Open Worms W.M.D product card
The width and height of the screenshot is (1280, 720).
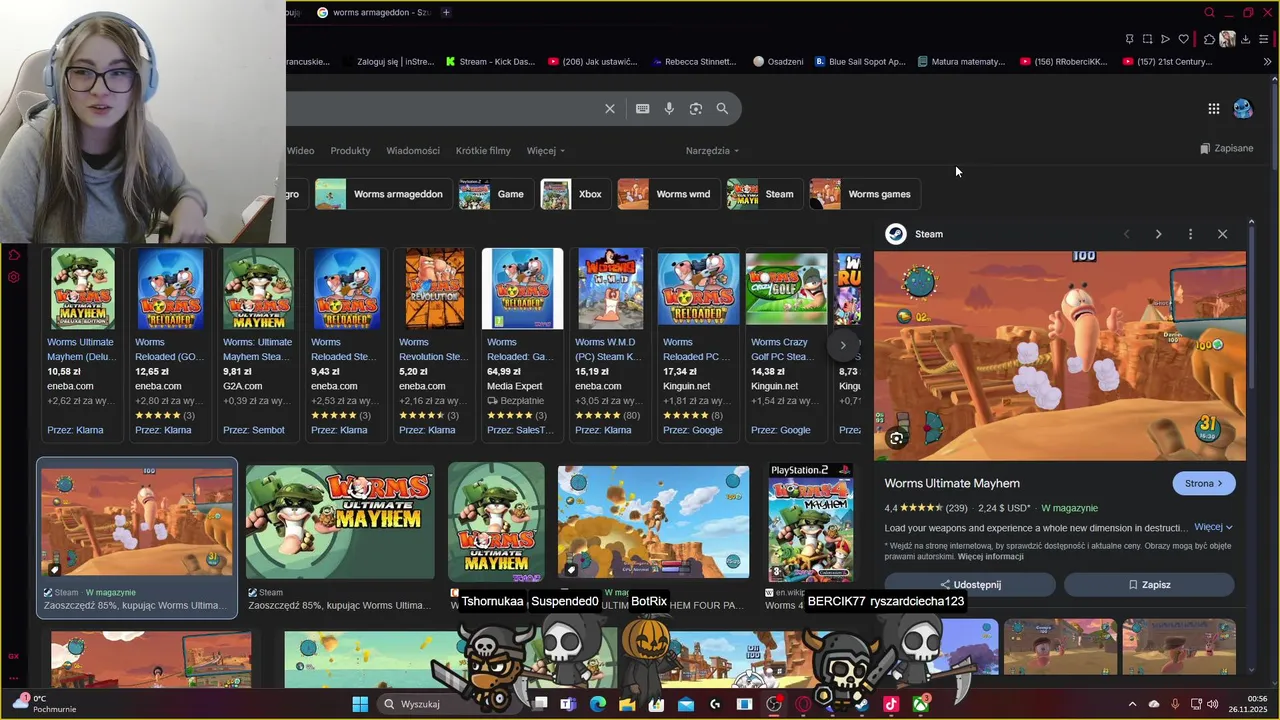click(x=610, y=344)
